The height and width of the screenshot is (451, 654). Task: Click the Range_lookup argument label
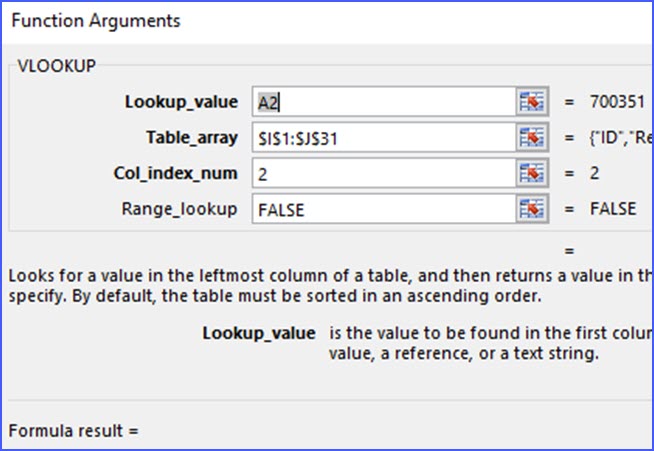(x=180, y=209)
